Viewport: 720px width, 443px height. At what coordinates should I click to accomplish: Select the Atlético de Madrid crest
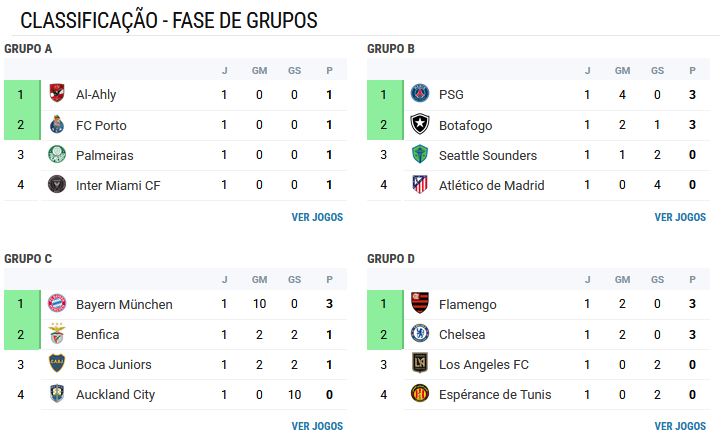420,185
